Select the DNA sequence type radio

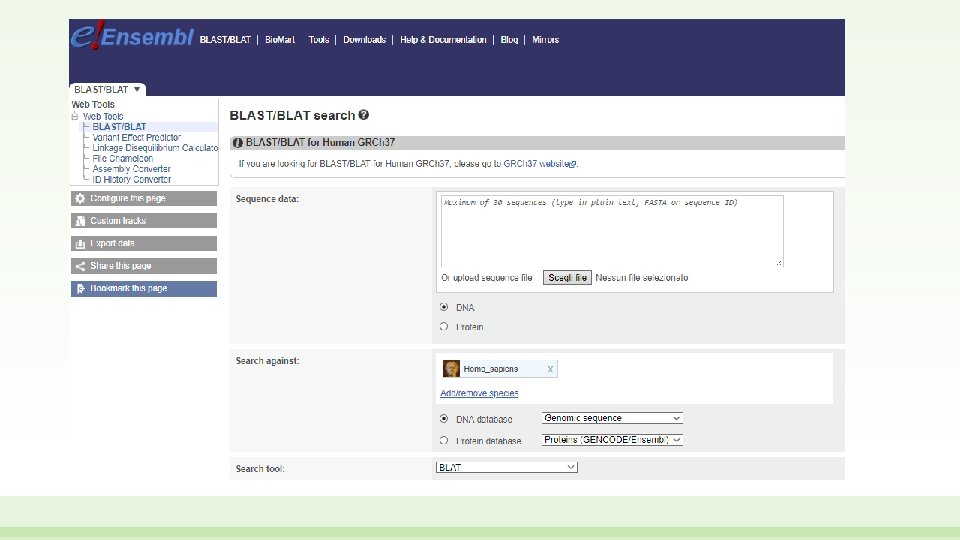pos(444,307)
